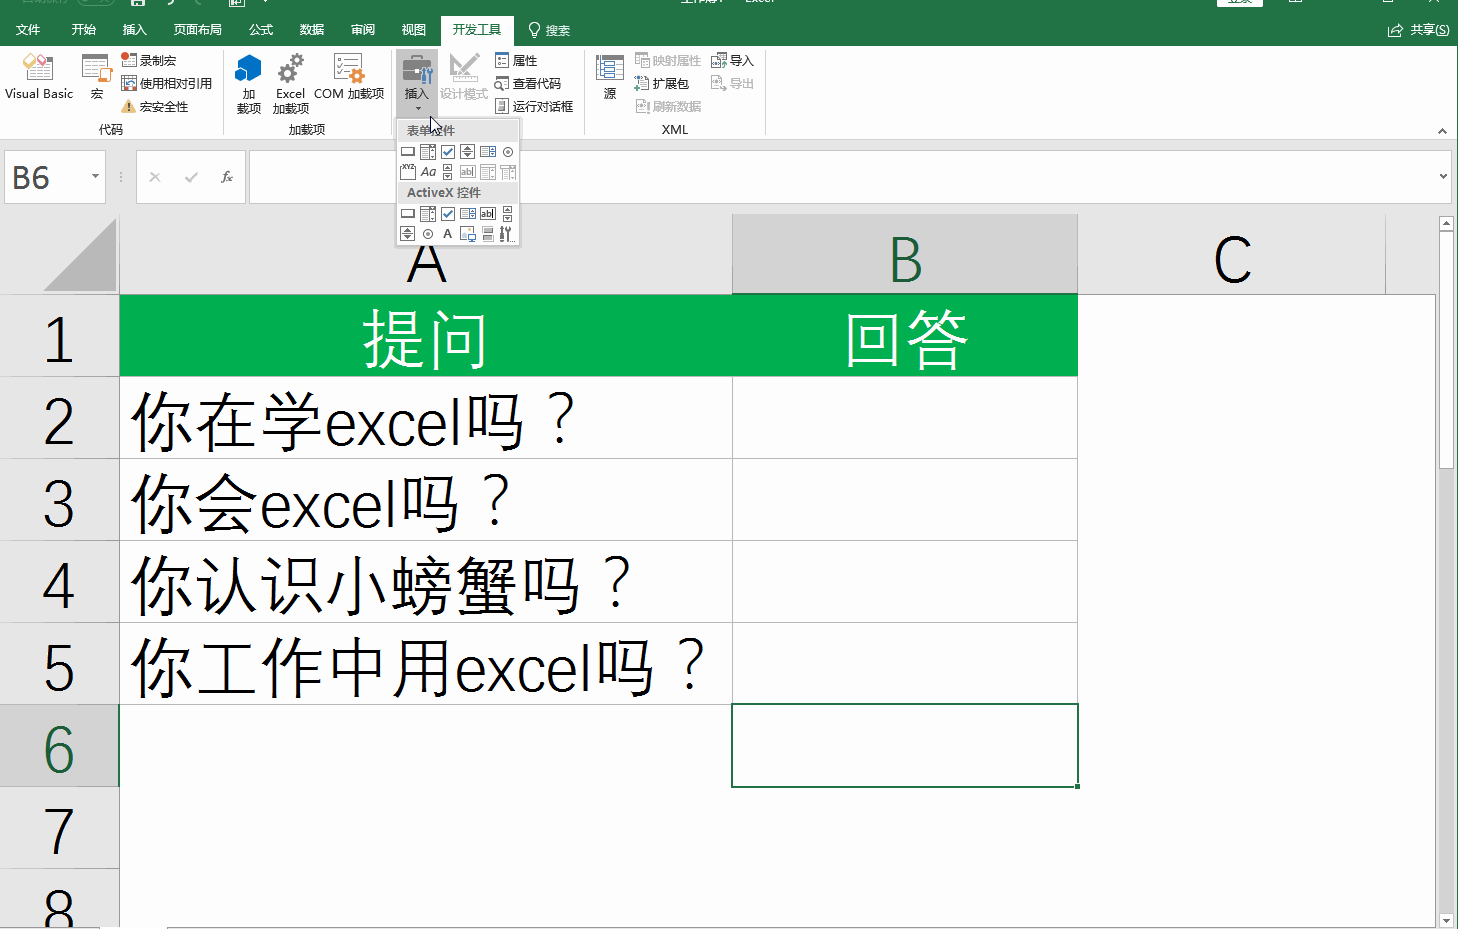Insert ActiveX combo box control
1458x929 pixels.
(428, 214)
